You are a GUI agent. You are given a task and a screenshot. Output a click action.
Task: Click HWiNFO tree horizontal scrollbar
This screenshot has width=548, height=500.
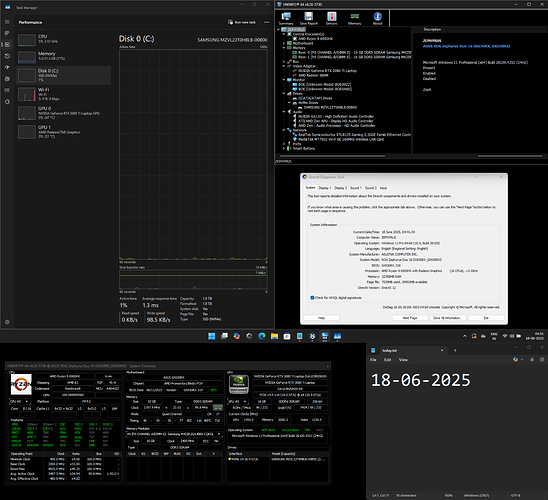pos(333,156)
